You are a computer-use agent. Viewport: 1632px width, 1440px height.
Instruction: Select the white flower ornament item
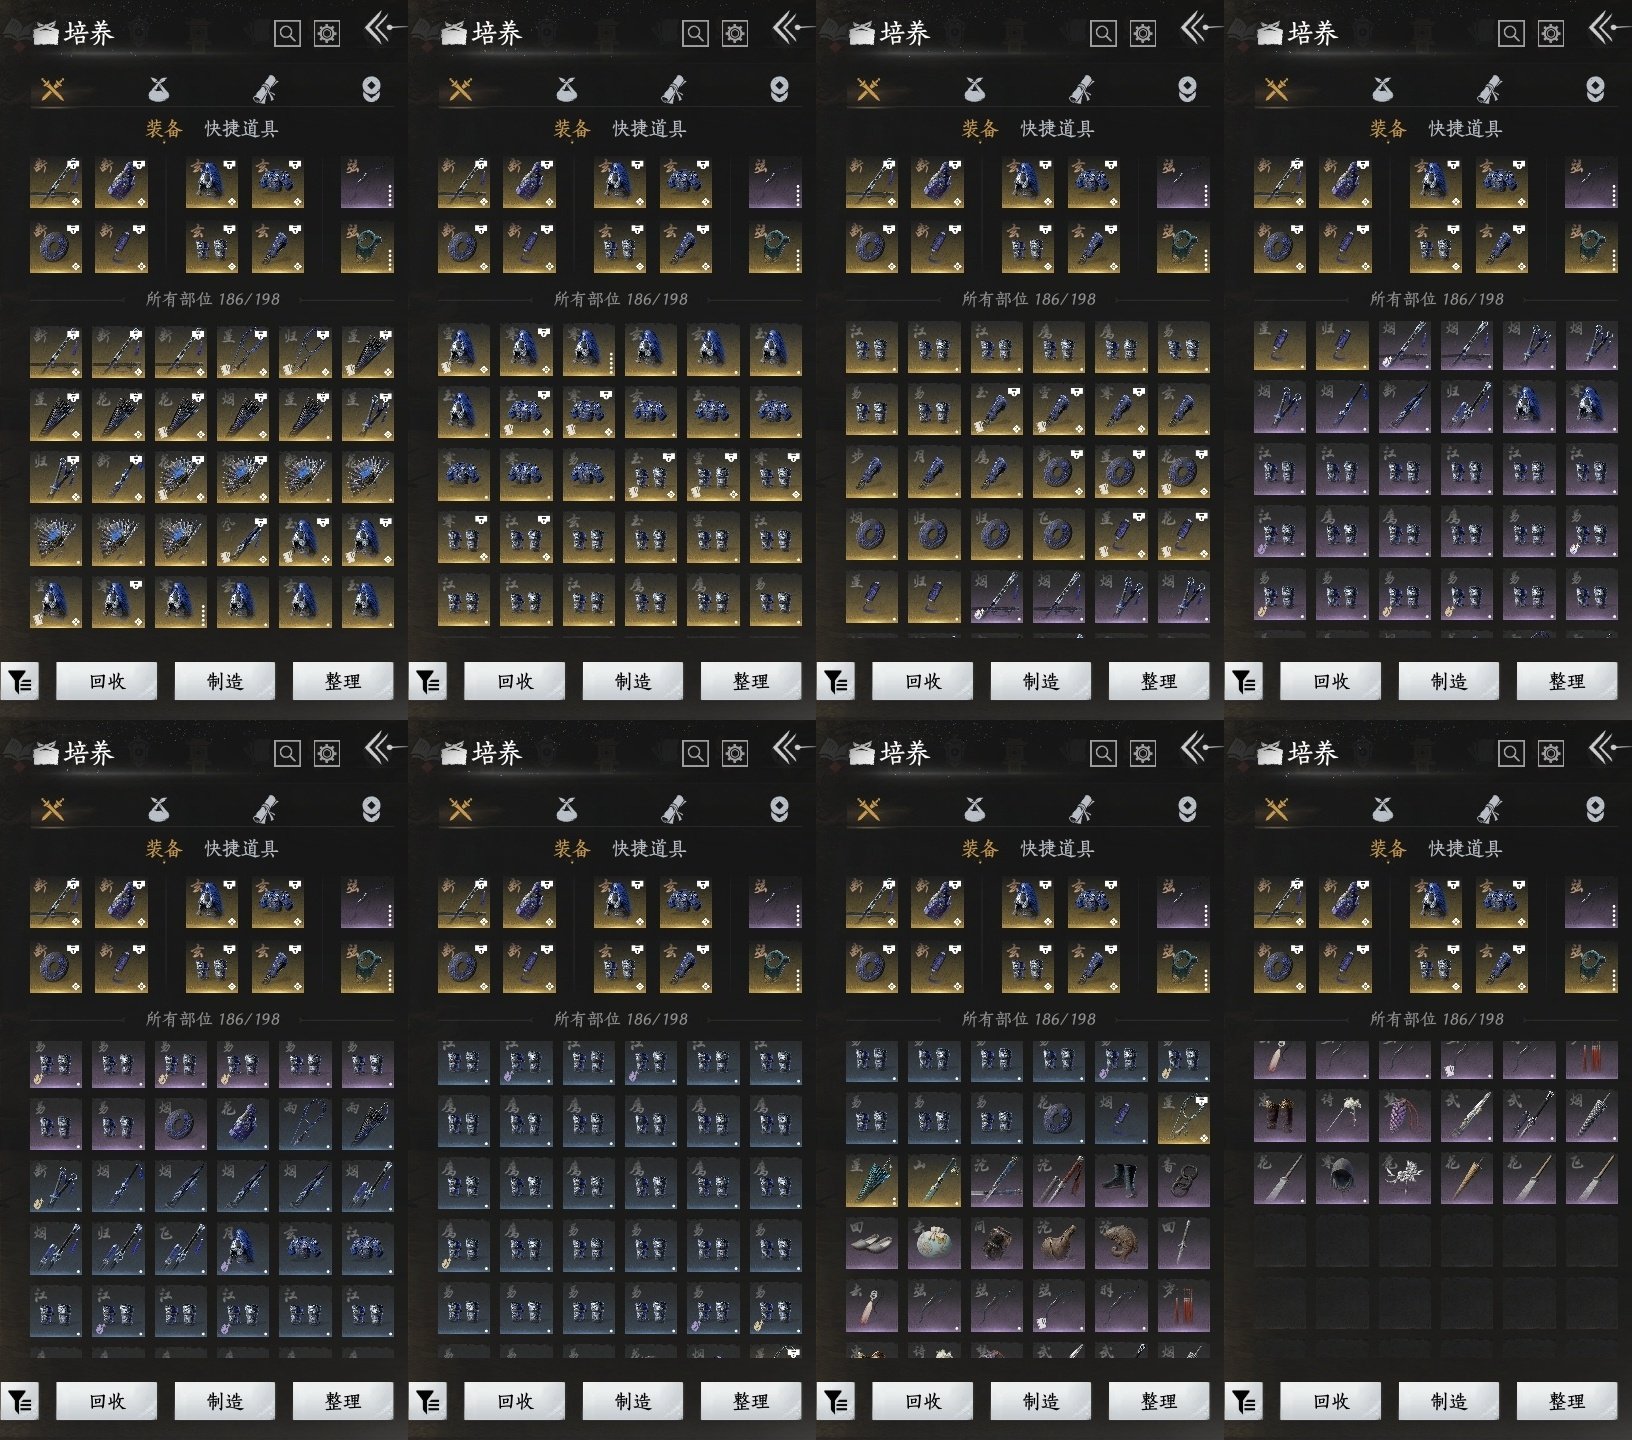point(1404,1179)
